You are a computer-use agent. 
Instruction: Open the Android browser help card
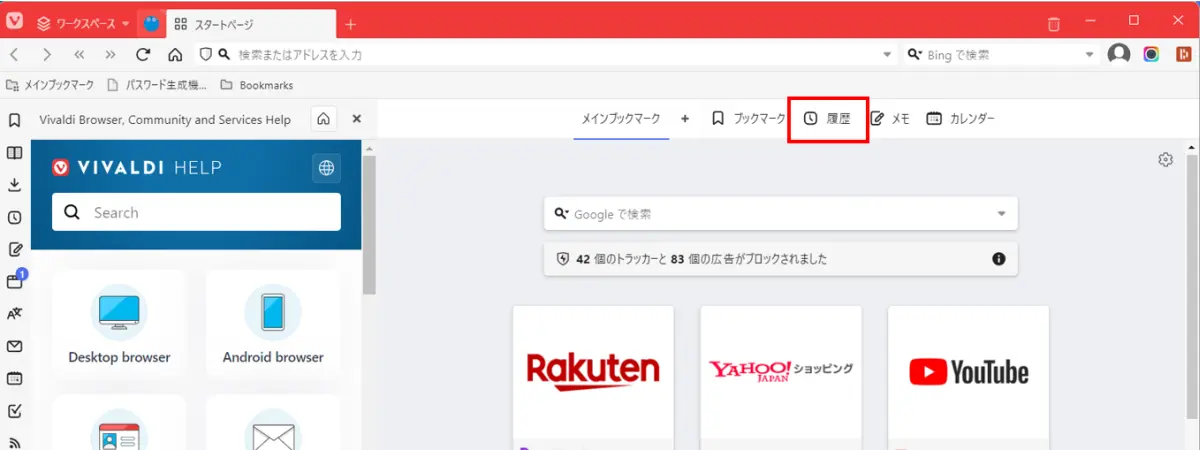(x=273, y=323)
